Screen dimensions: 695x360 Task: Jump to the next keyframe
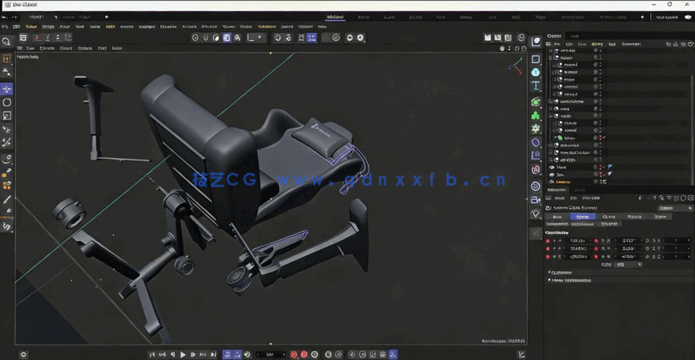coord(203,355)
